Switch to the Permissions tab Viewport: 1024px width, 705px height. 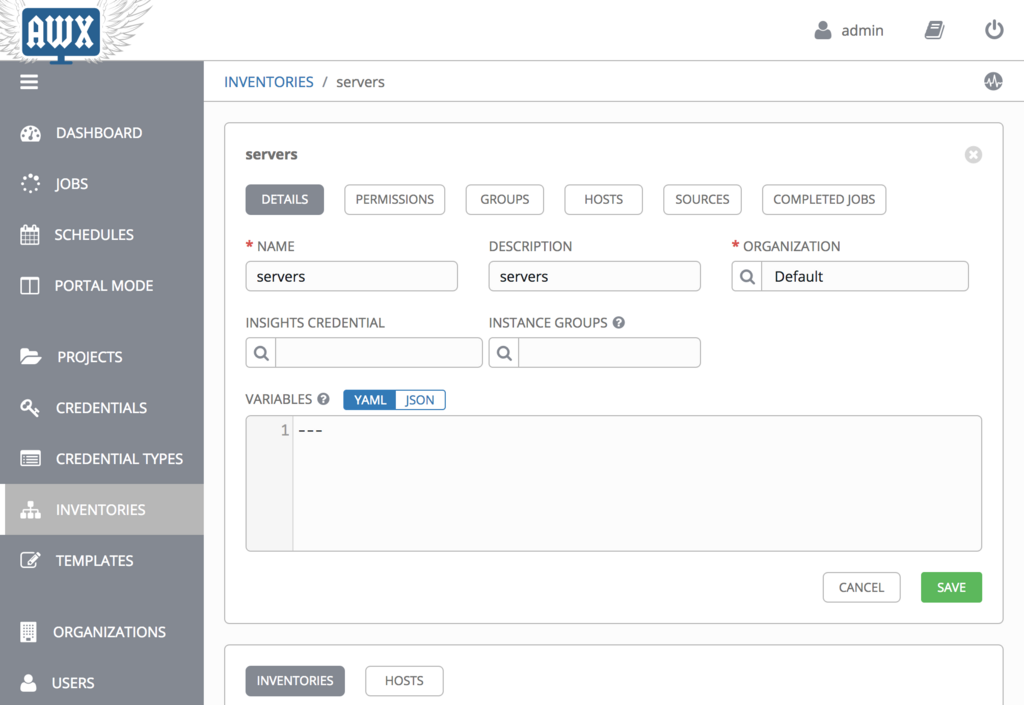tap(394, 200)
